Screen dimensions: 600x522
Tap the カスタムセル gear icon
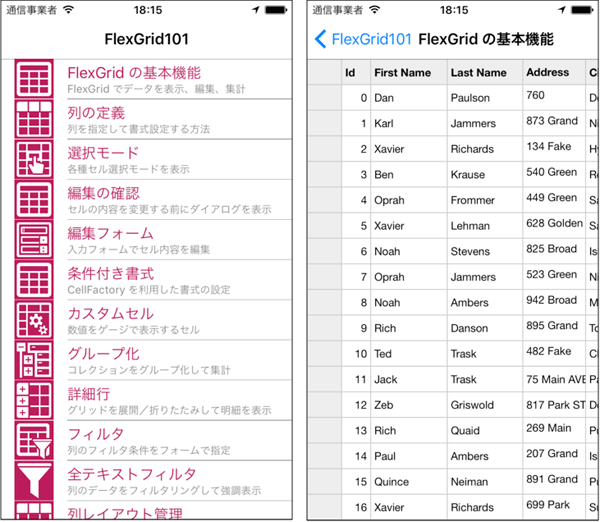34,320
